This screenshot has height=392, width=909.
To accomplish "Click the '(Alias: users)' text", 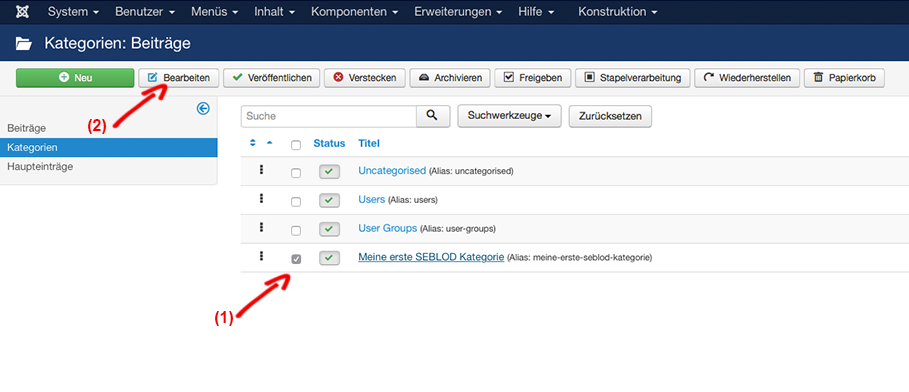I will pos(413,200).
